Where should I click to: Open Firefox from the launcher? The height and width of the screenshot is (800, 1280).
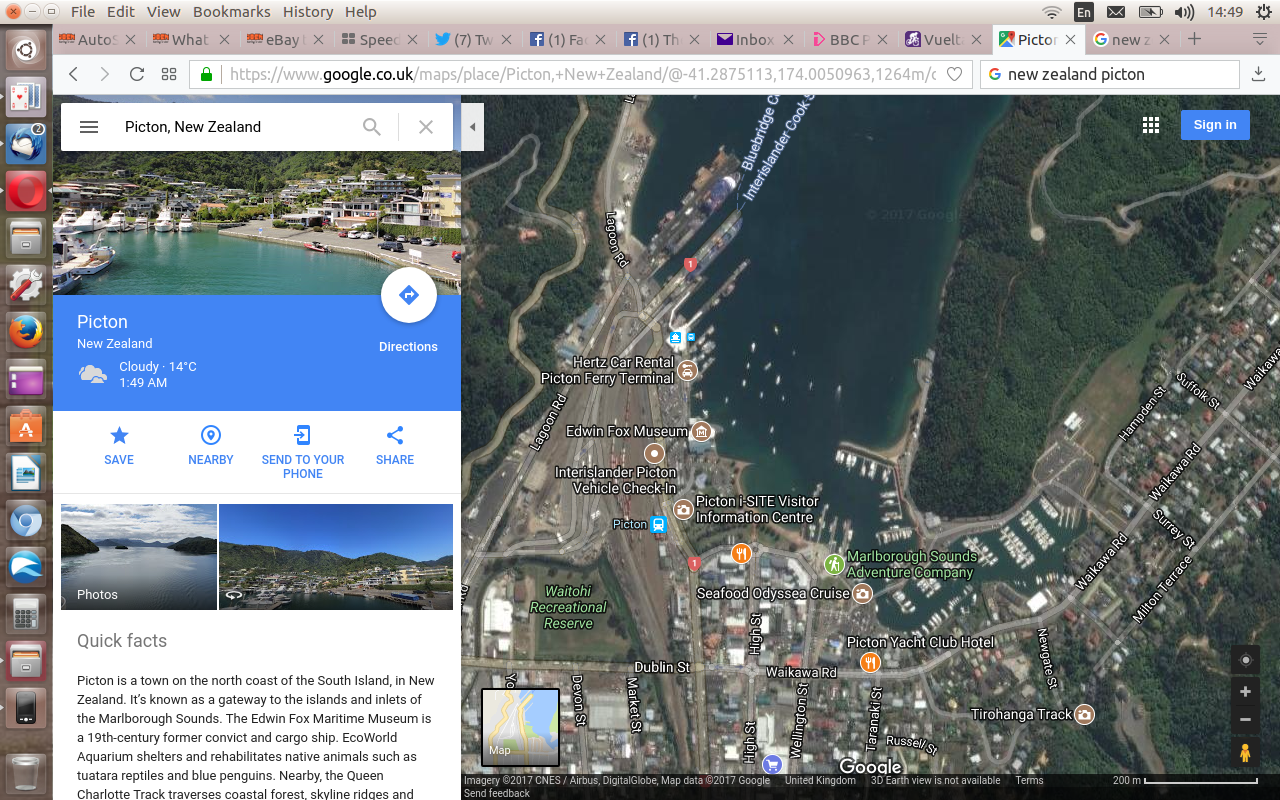point(26,332)
